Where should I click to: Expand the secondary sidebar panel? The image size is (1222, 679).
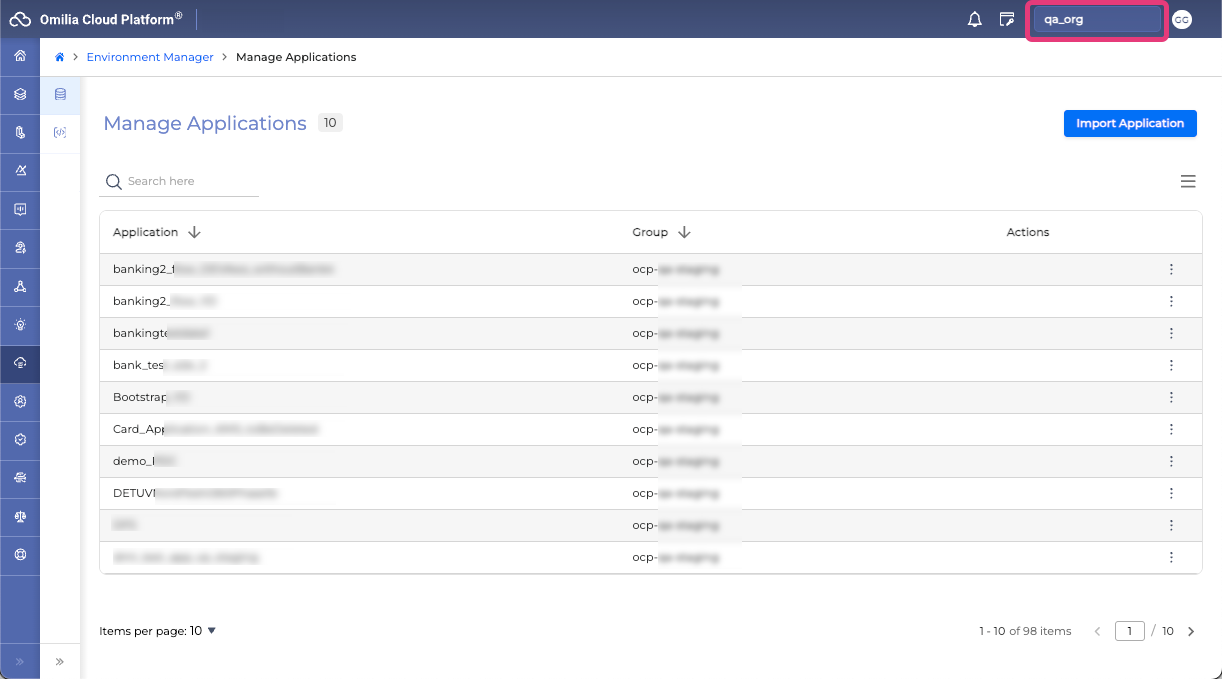pyautogui.click(x=60, y=661)
